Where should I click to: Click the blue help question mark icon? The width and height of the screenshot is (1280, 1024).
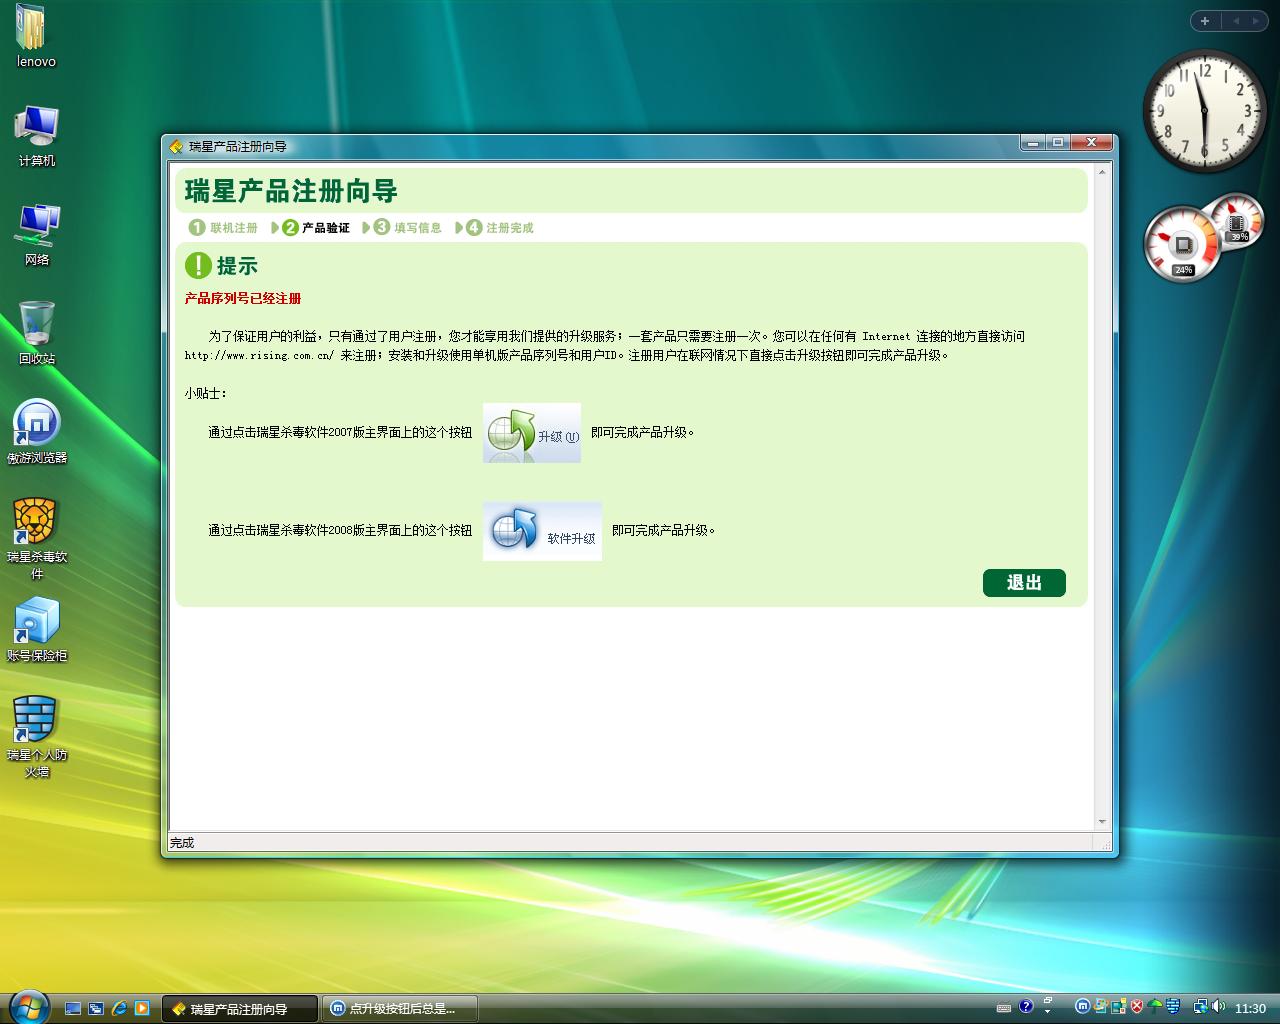[1026, 1007]
